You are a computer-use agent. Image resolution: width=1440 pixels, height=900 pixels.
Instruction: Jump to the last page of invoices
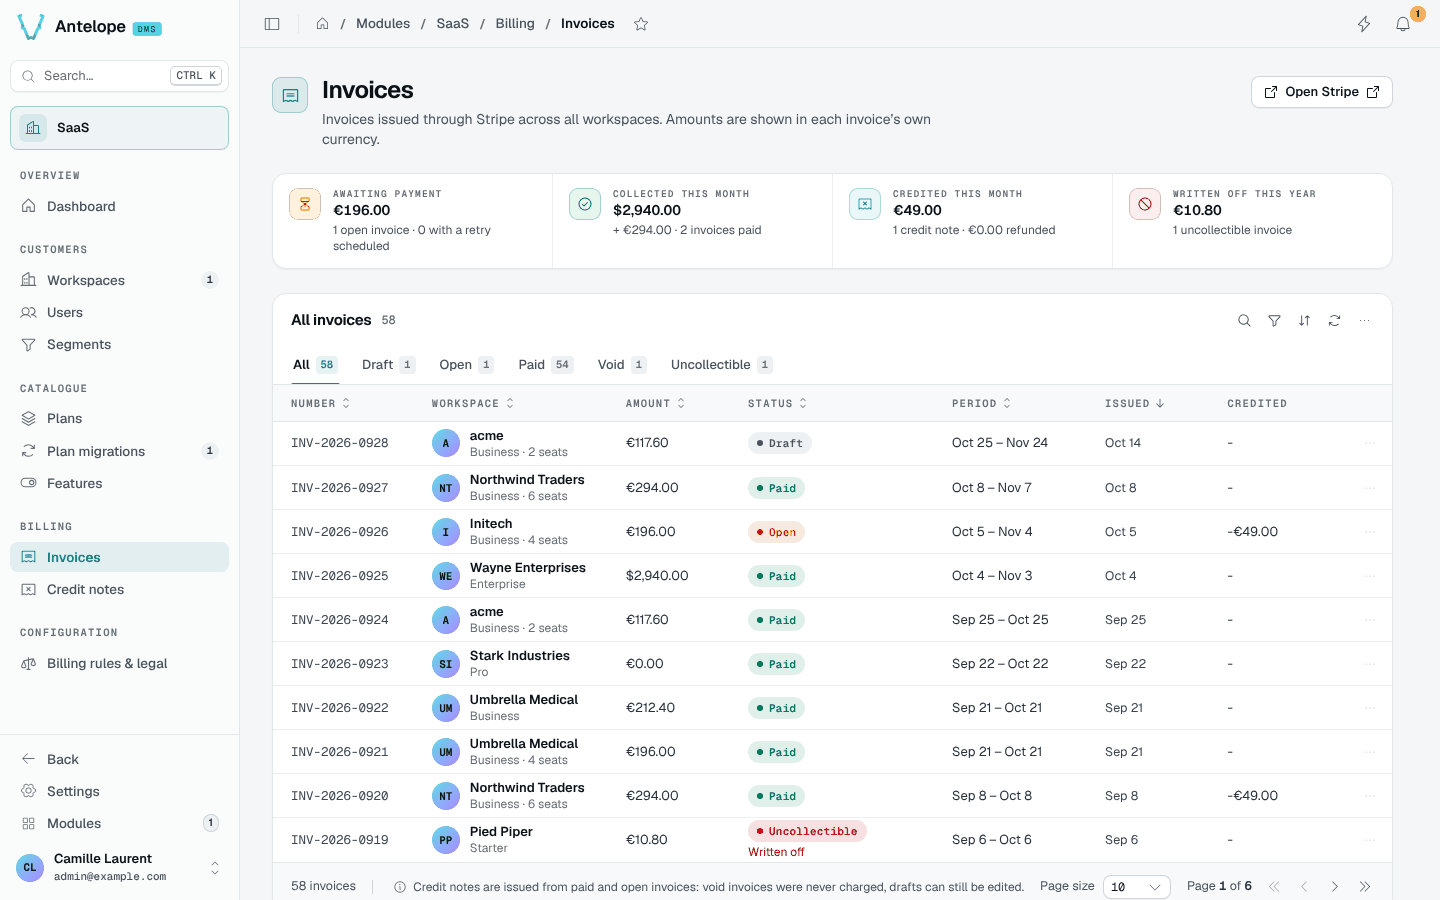[x=1364, y=887]
